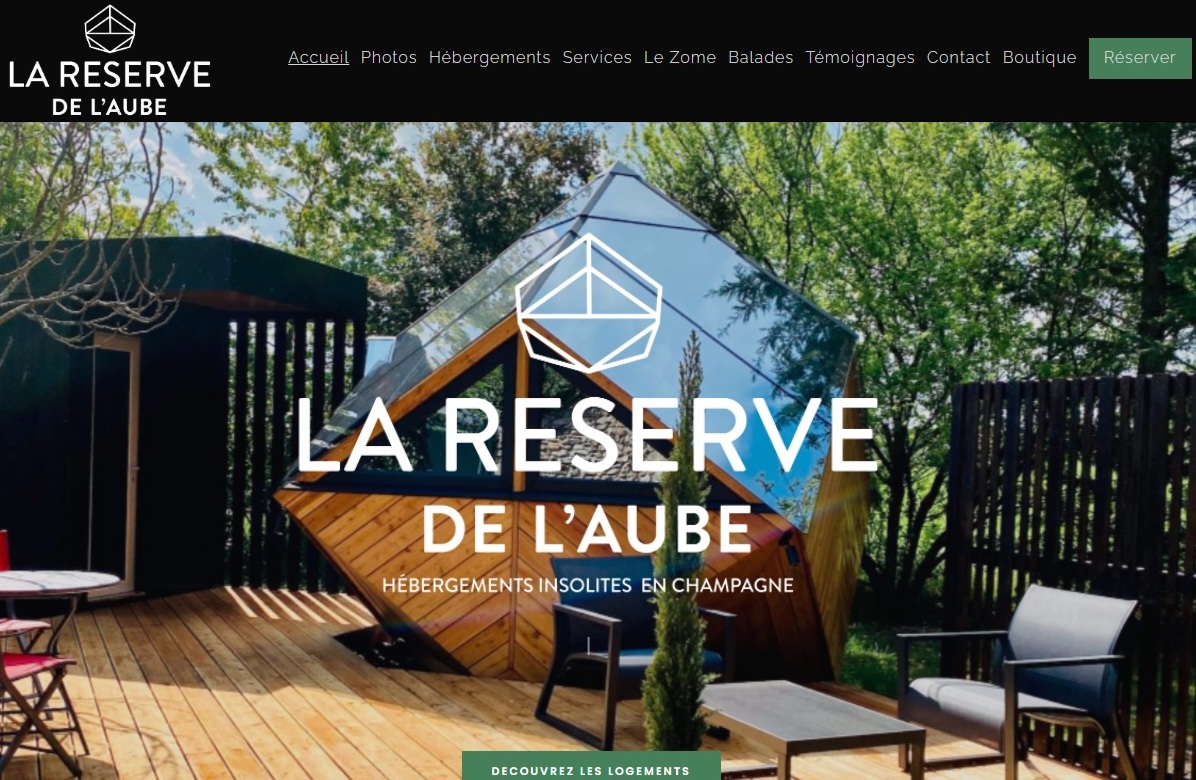Go to the Photos page
The image size is (1196, 780).
(x=388, y=57)
